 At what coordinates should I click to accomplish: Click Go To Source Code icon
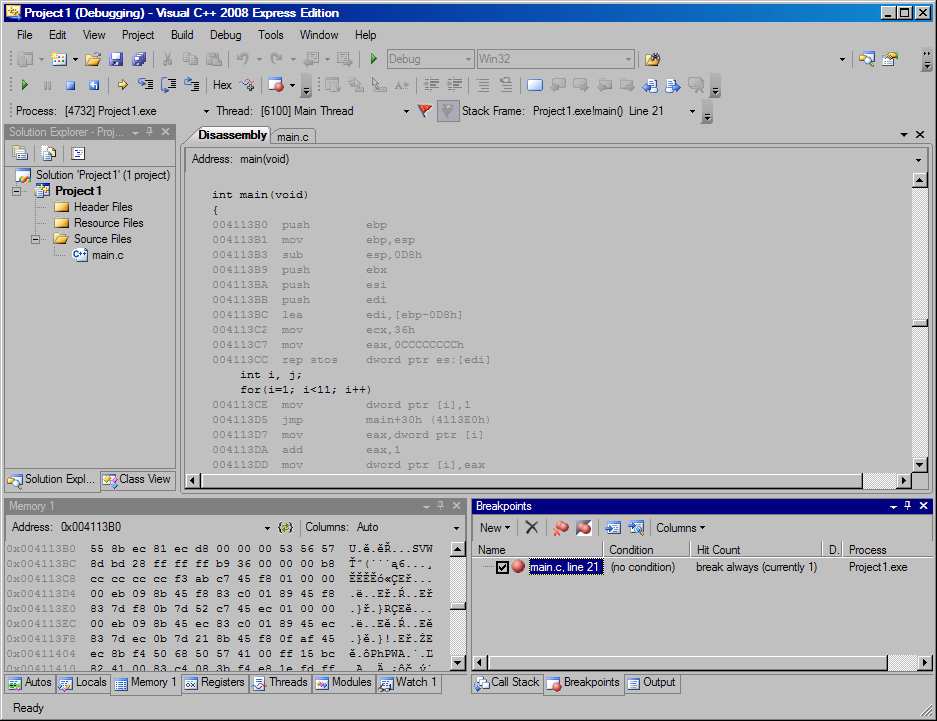click(613, 527)
